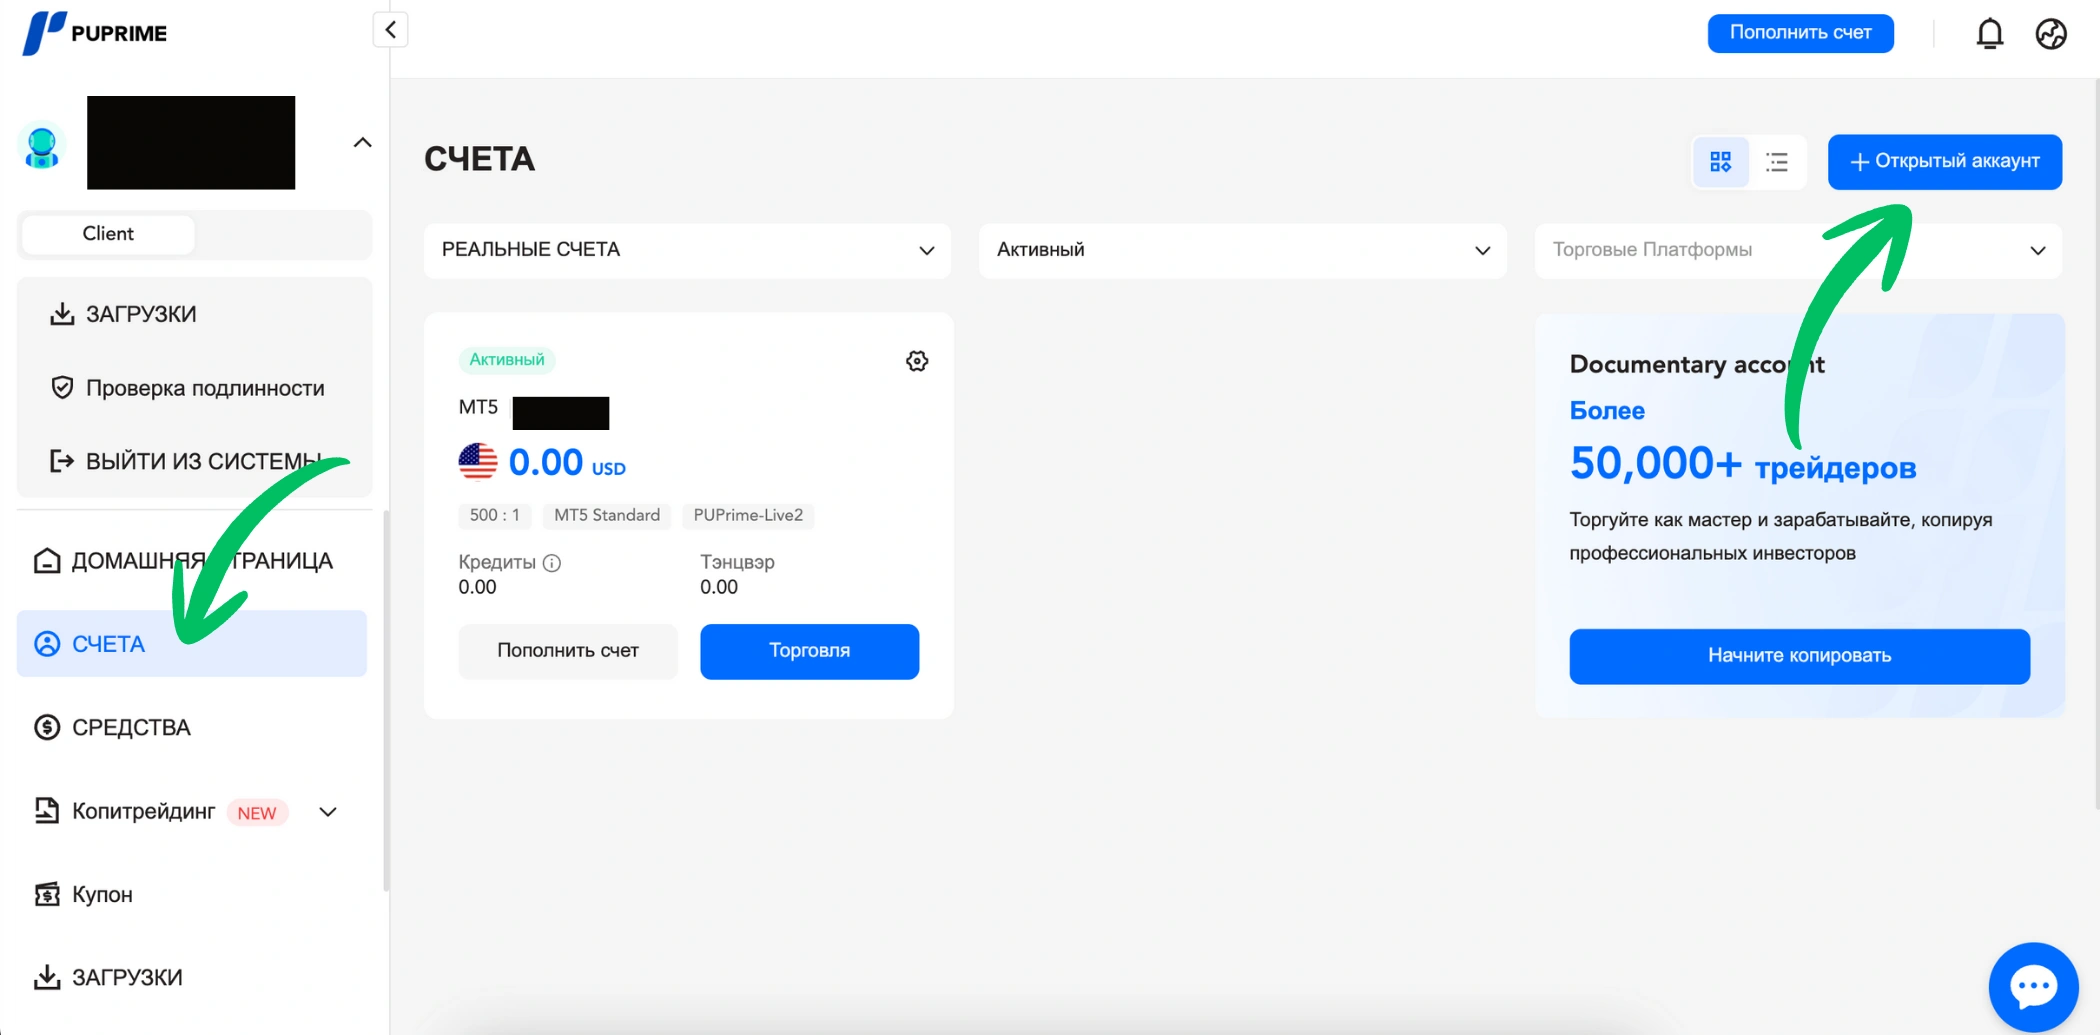Open the language globe icon

[2051, 33]
